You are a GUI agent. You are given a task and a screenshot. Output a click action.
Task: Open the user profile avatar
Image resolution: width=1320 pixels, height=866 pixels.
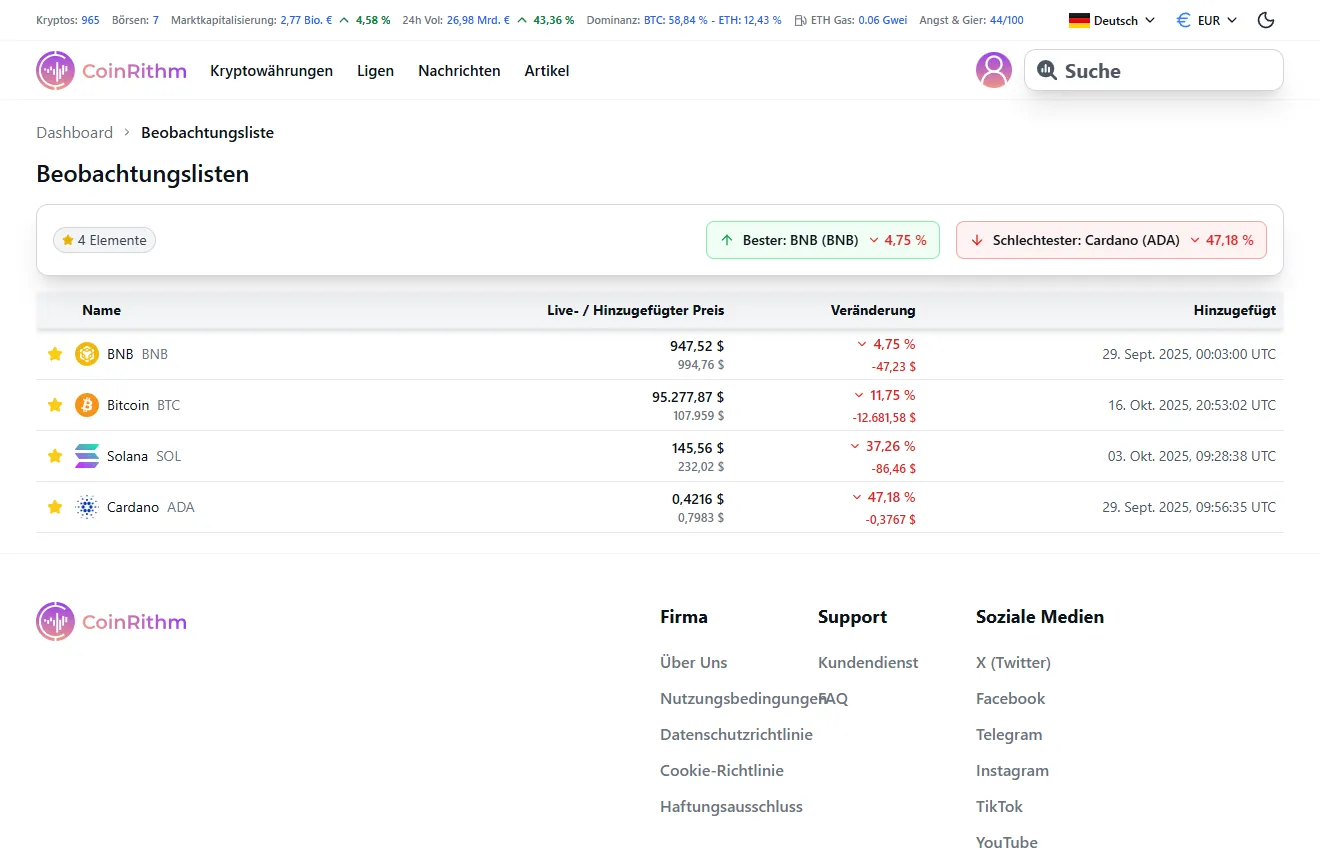coord(993,70)
